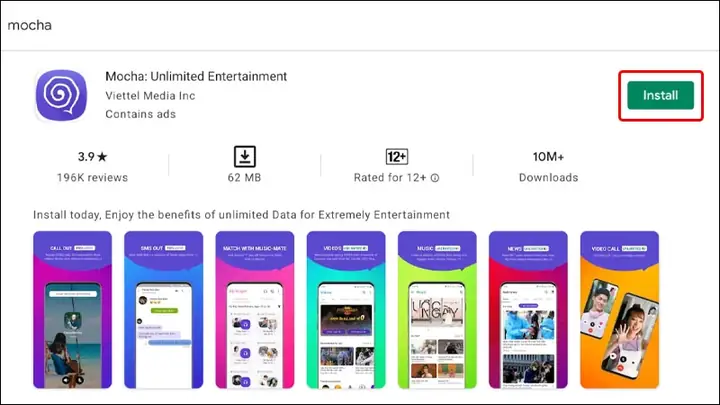Open the SMS OUT screenshot thumbnail
The height and width of the screenshot is (405, 720).
[163, 309]
